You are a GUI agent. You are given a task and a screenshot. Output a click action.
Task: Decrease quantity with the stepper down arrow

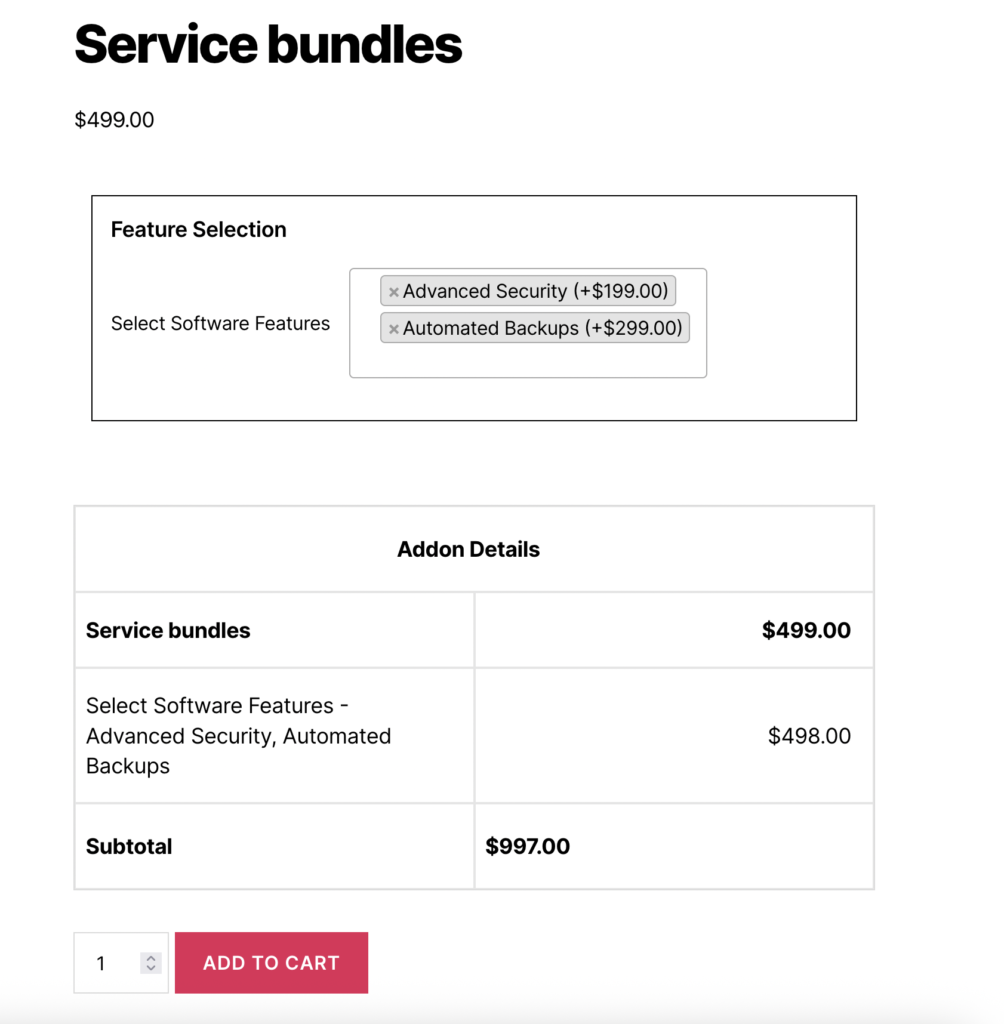(x=151, y=969)
